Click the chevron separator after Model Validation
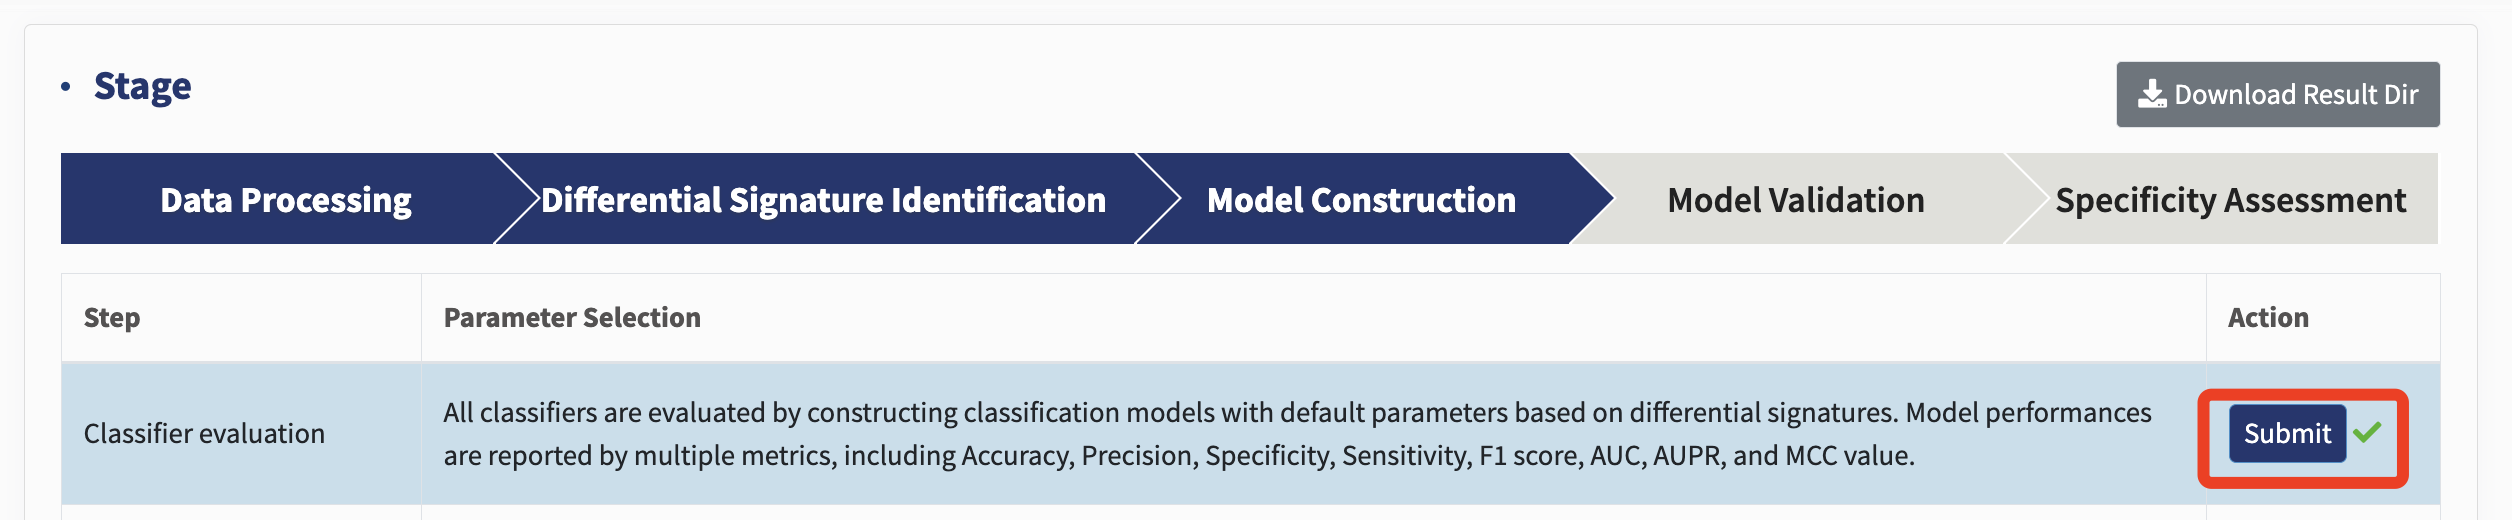This screenshot has width=2512, height=520. click(x=2027, y=198)
